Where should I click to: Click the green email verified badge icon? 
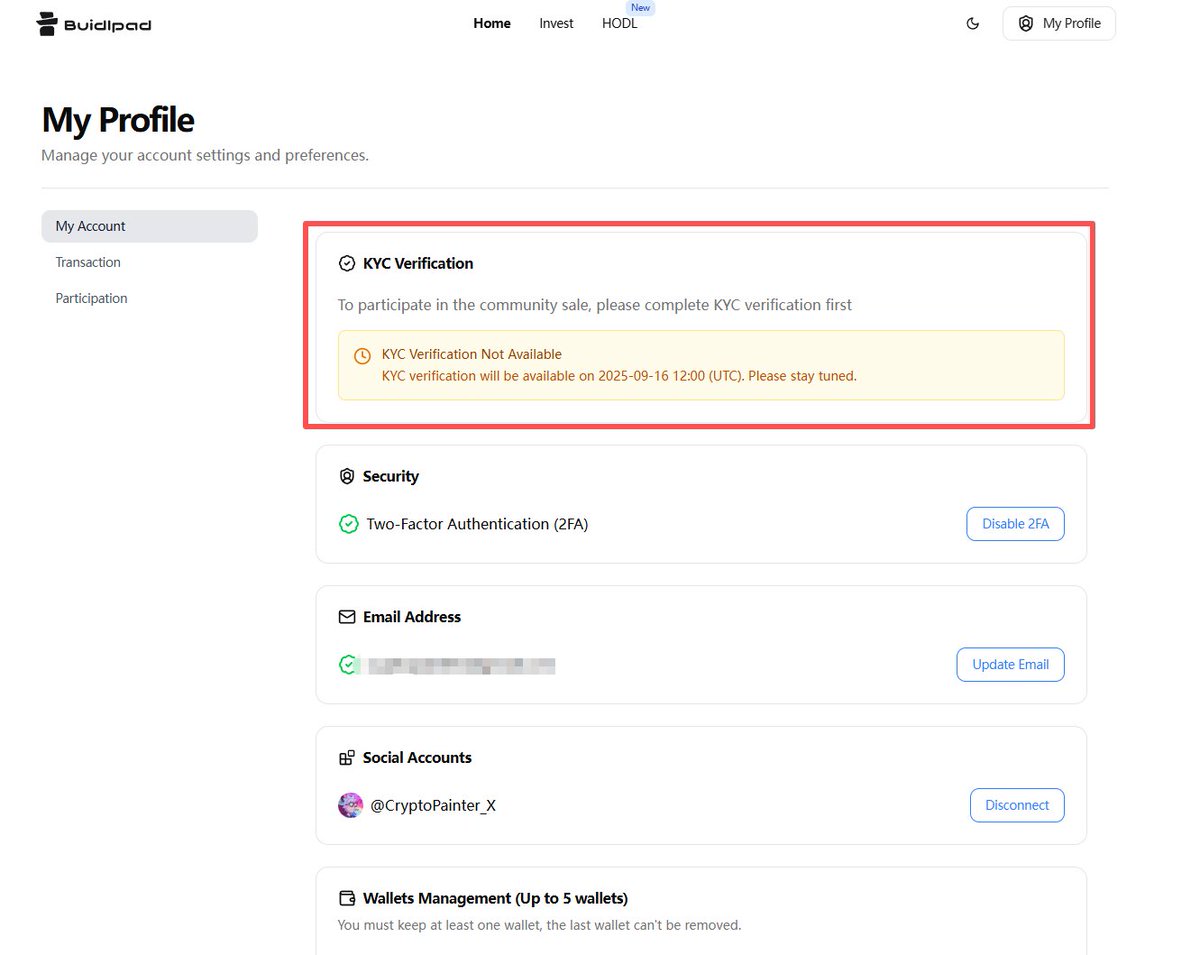[x=348, y=665]
